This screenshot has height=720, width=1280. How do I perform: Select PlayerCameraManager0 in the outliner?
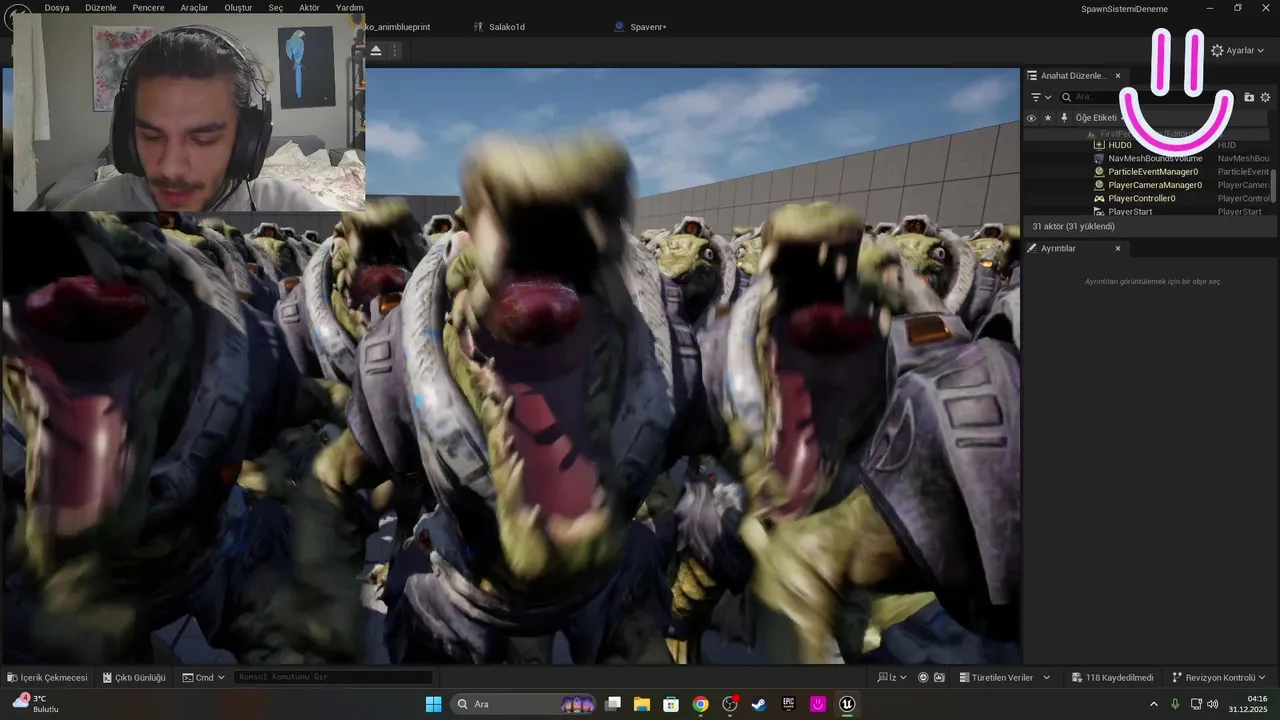[1155, 185]
